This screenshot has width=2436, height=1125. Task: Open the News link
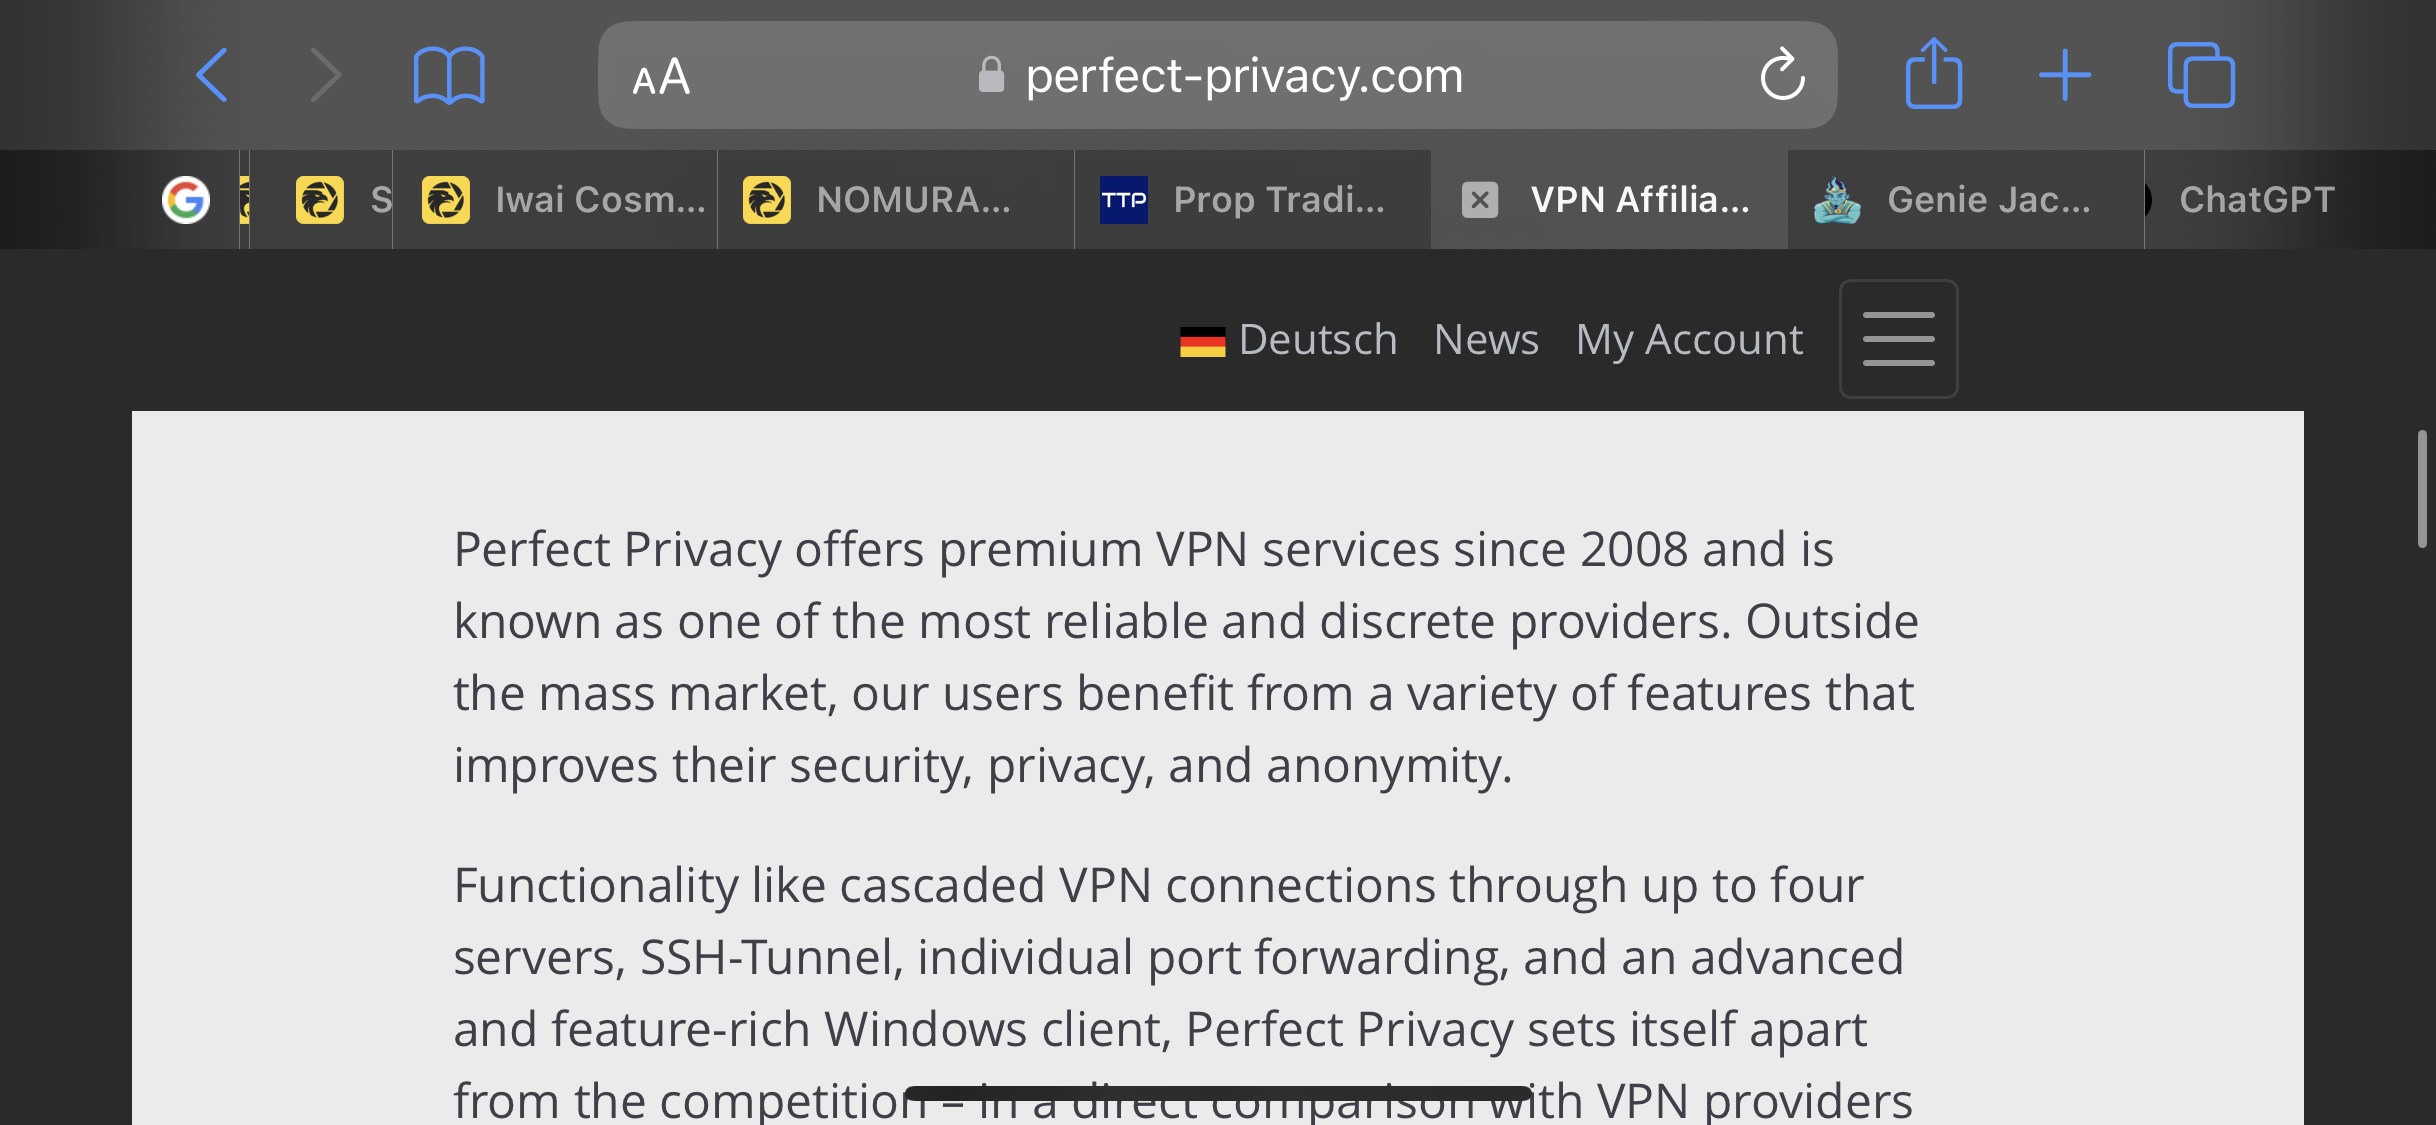pos(1486,340)
